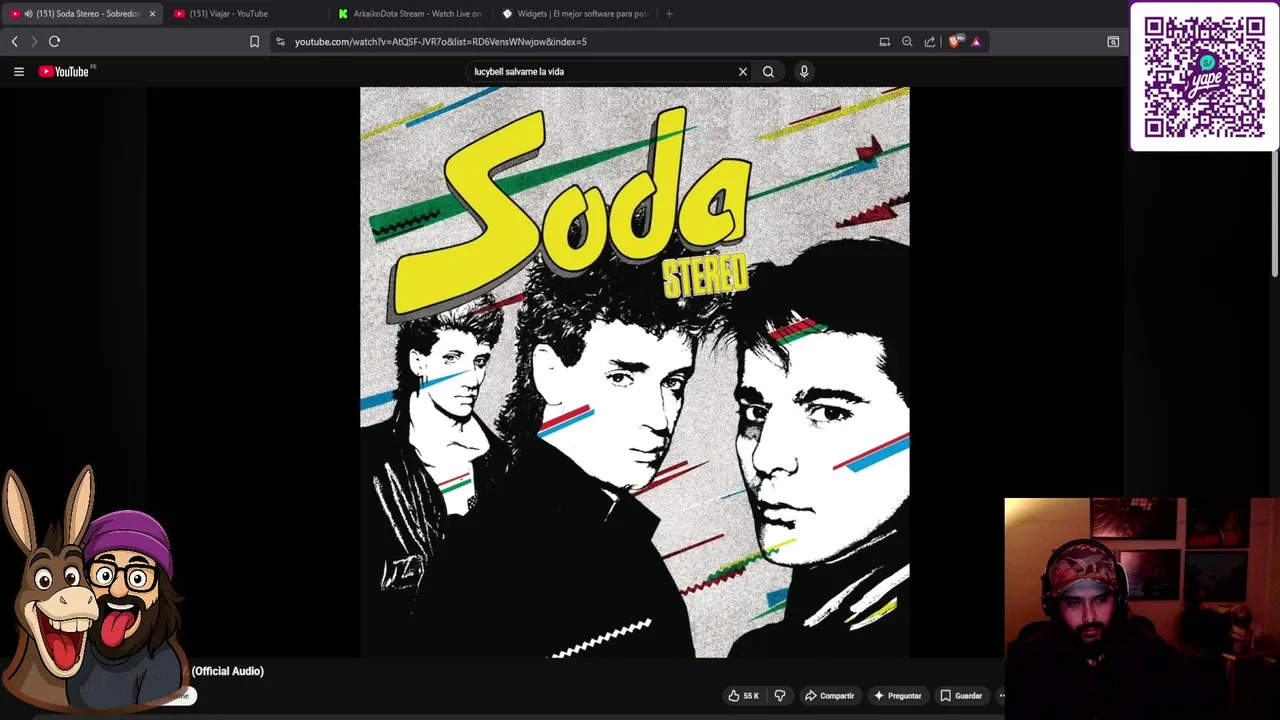Reload the page
The height and width of the screenshot is (720, 1280).
(x=55, y=41)
